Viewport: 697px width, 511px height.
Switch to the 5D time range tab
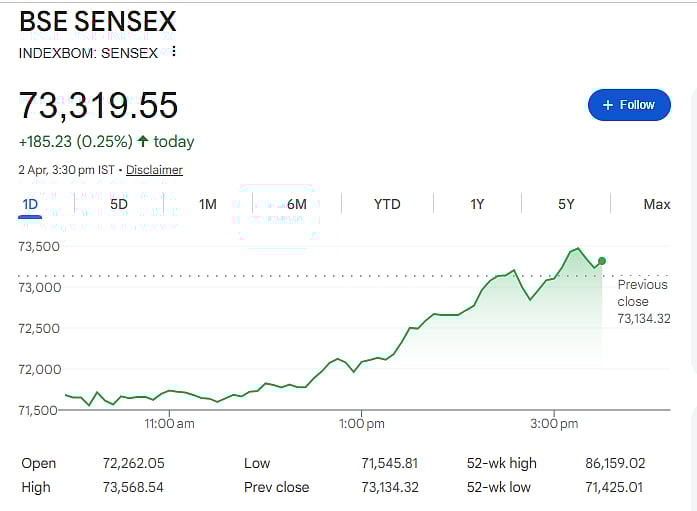click(x=118, y=204)
